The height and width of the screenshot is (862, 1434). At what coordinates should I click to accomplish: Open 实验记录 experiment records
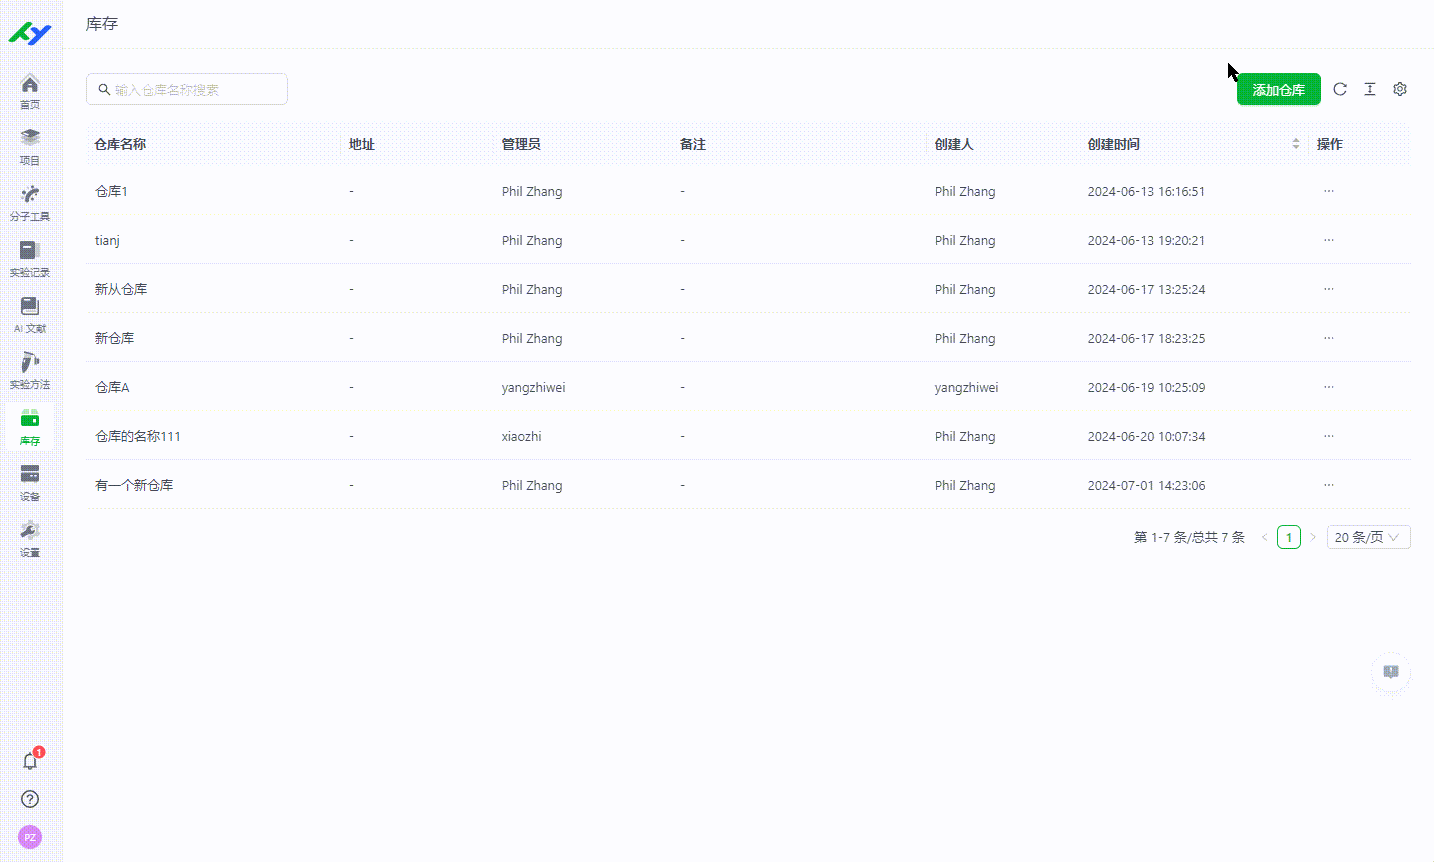(30, 258)
